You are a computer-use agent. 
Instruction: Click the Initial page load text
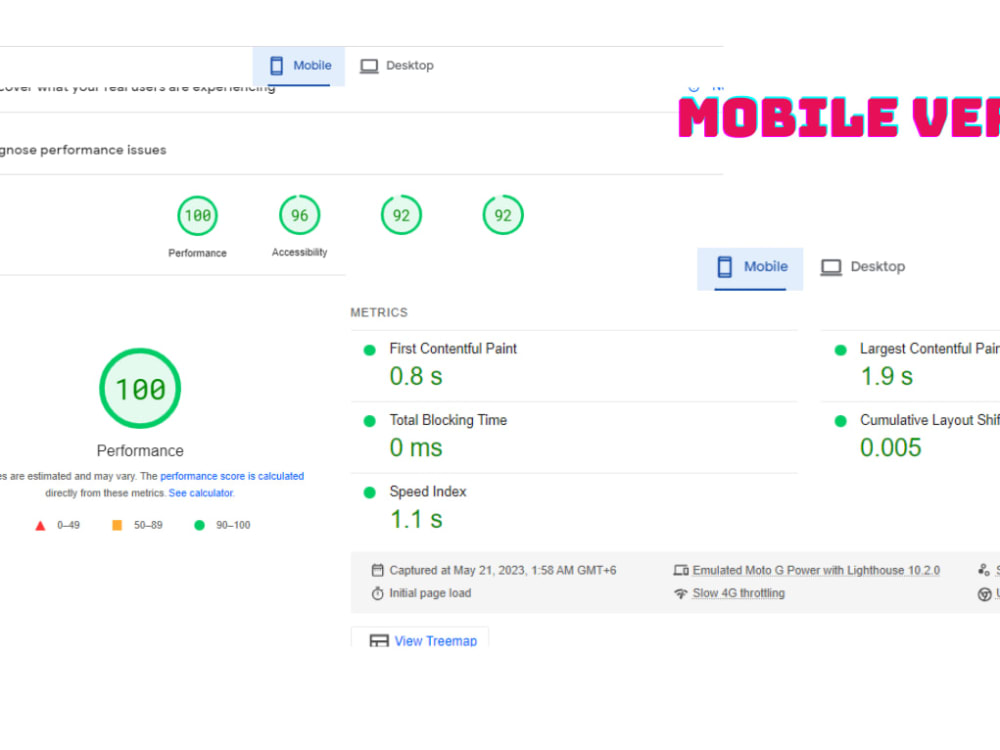[430, 593]
